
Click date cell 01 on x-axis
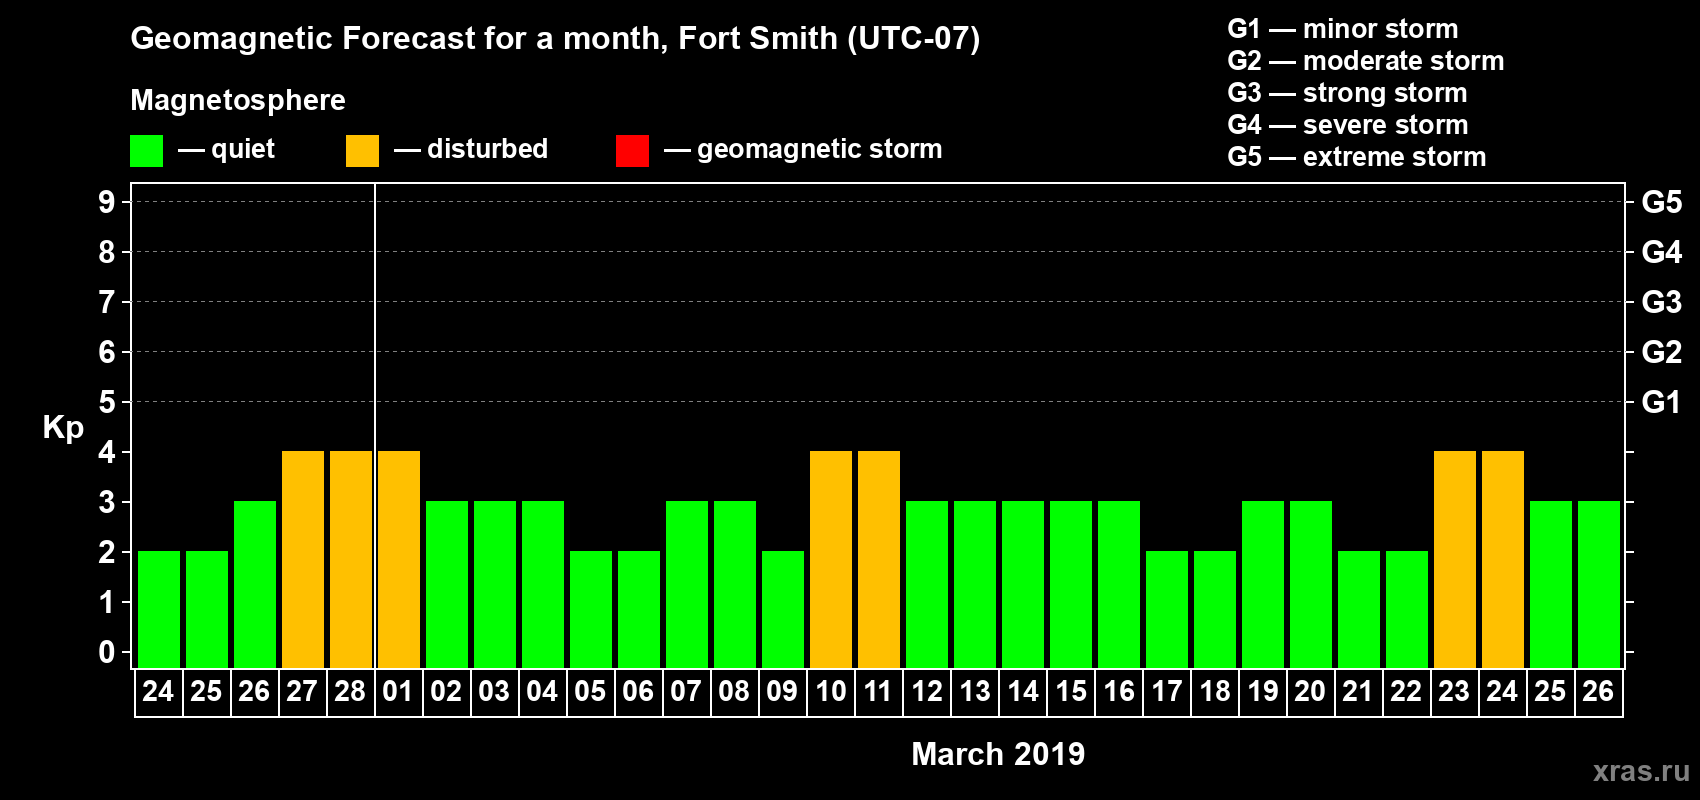(399, 692)
